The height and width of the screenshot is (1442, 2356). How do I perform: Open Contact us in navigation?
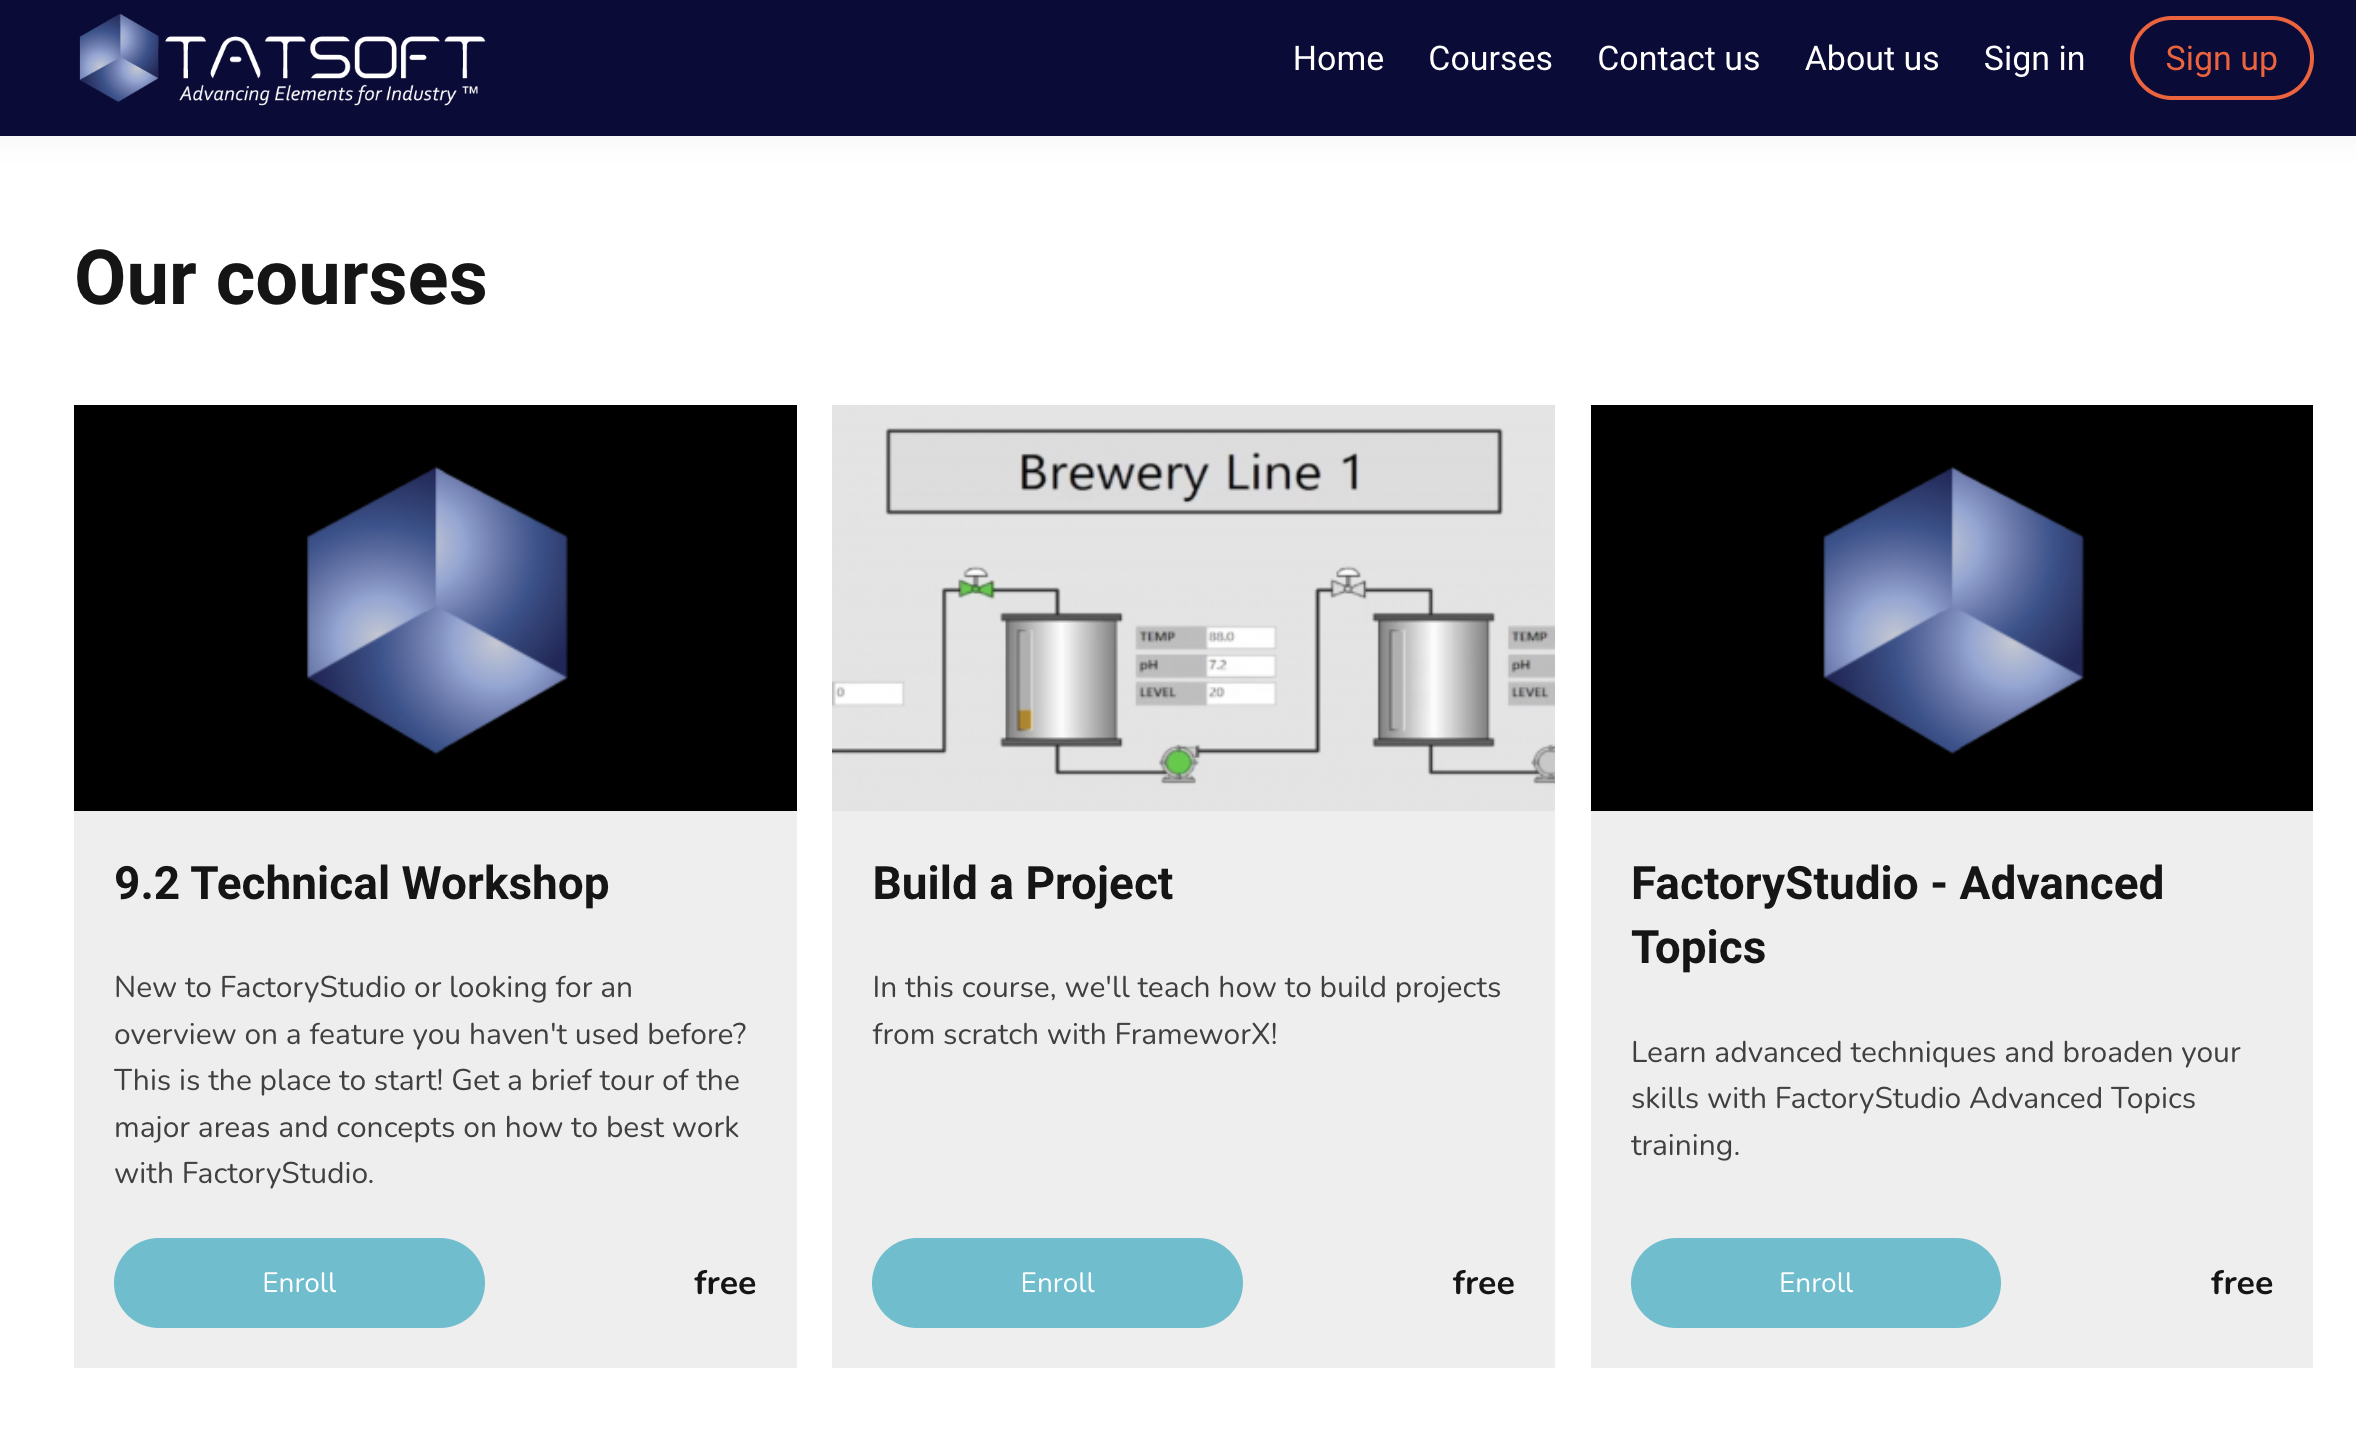click(1677, 59)
